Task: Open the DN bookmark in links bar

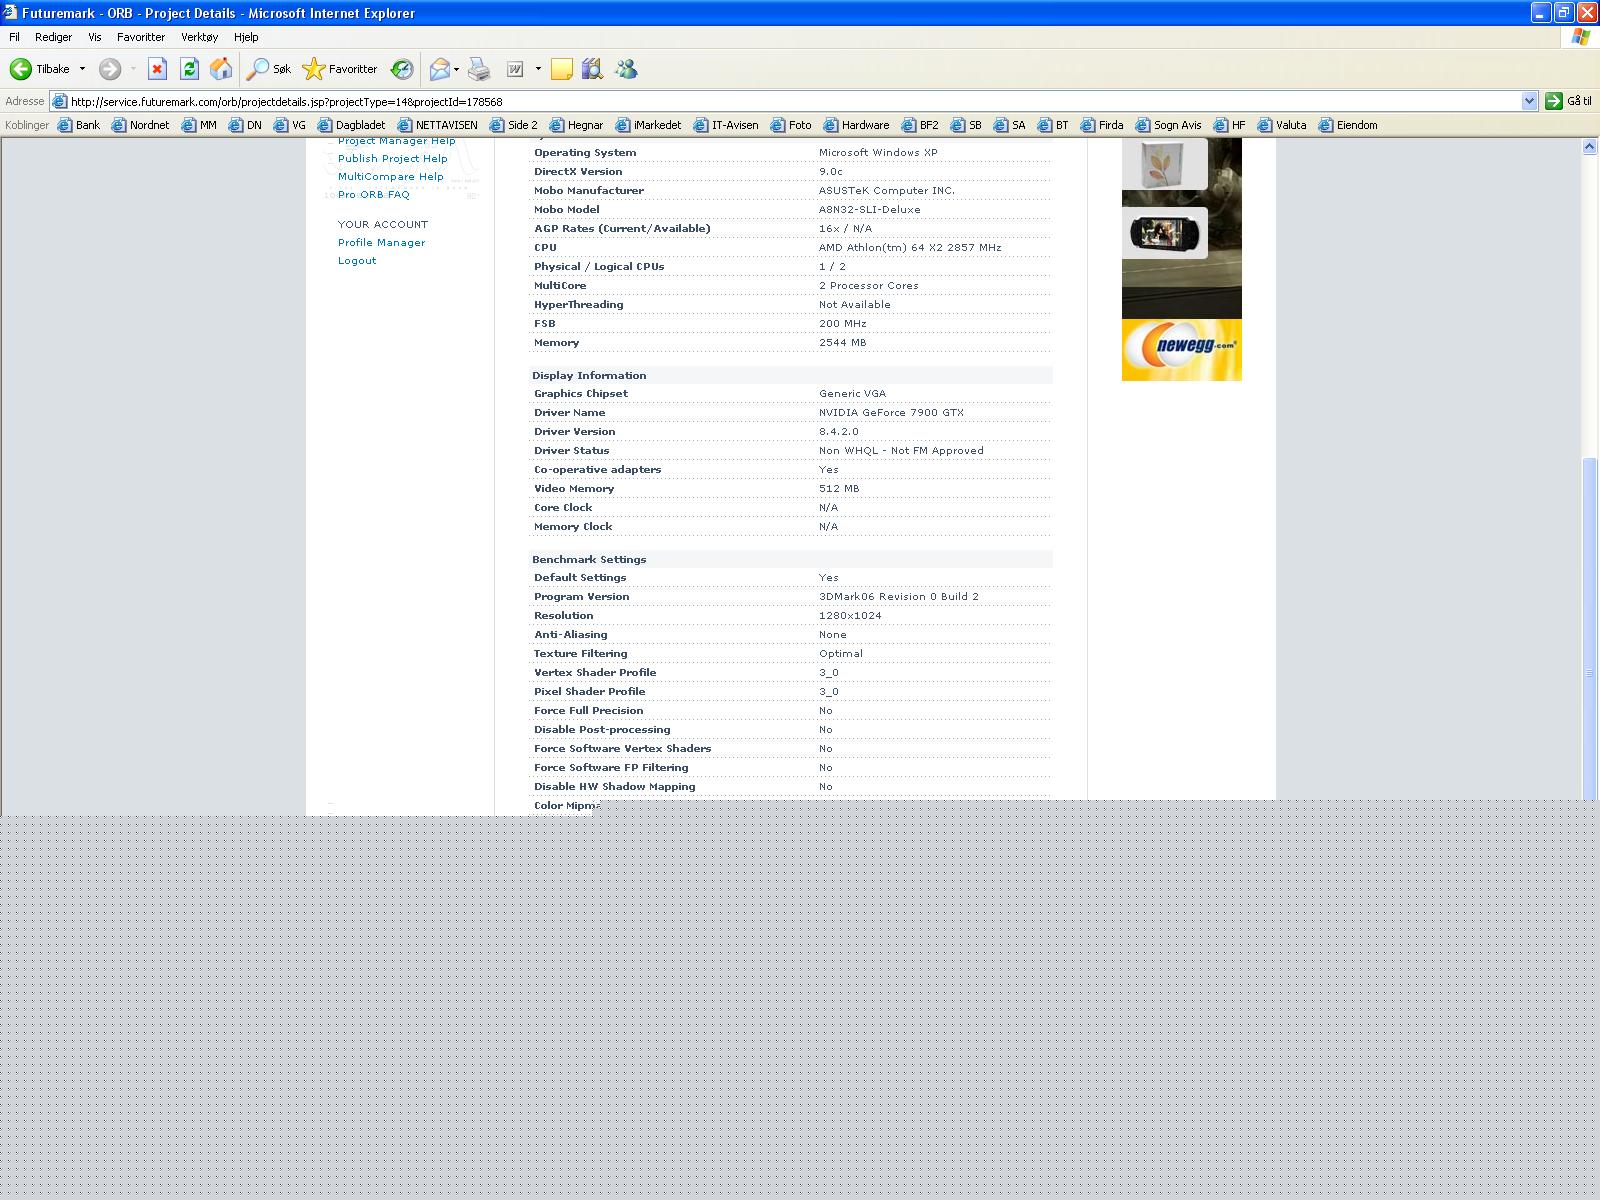Action: pos(245,125)
